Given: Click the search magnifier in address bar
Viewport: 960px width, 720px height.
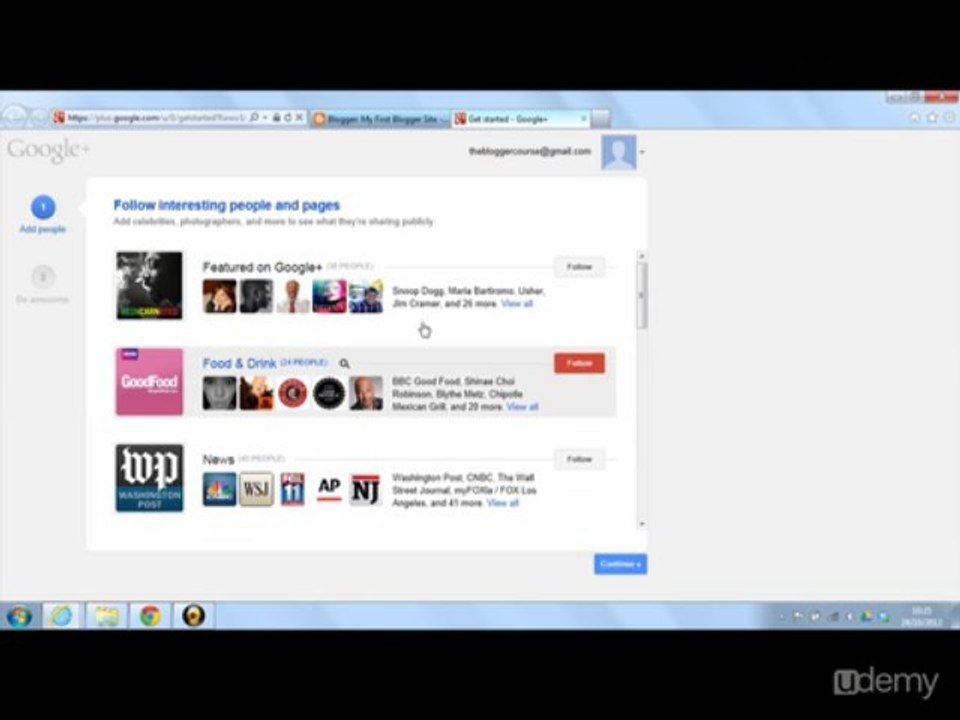Looking at the screenshot, I should tap(254, 118).
